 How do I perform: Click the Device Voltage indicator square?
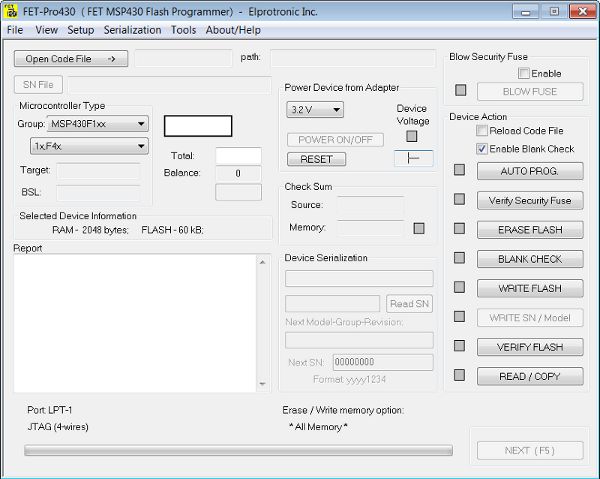(x=412, y=136)
